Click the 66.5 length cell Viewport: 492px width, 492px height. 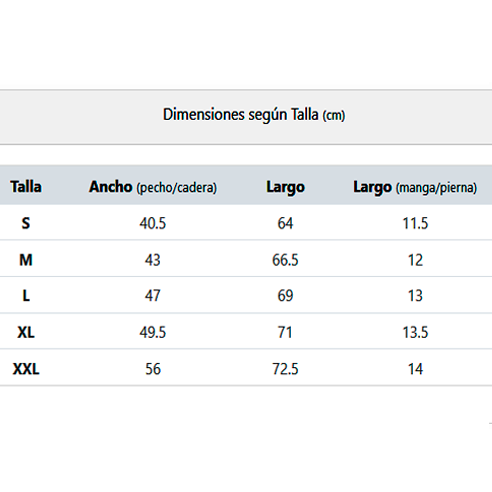point(285,260)
